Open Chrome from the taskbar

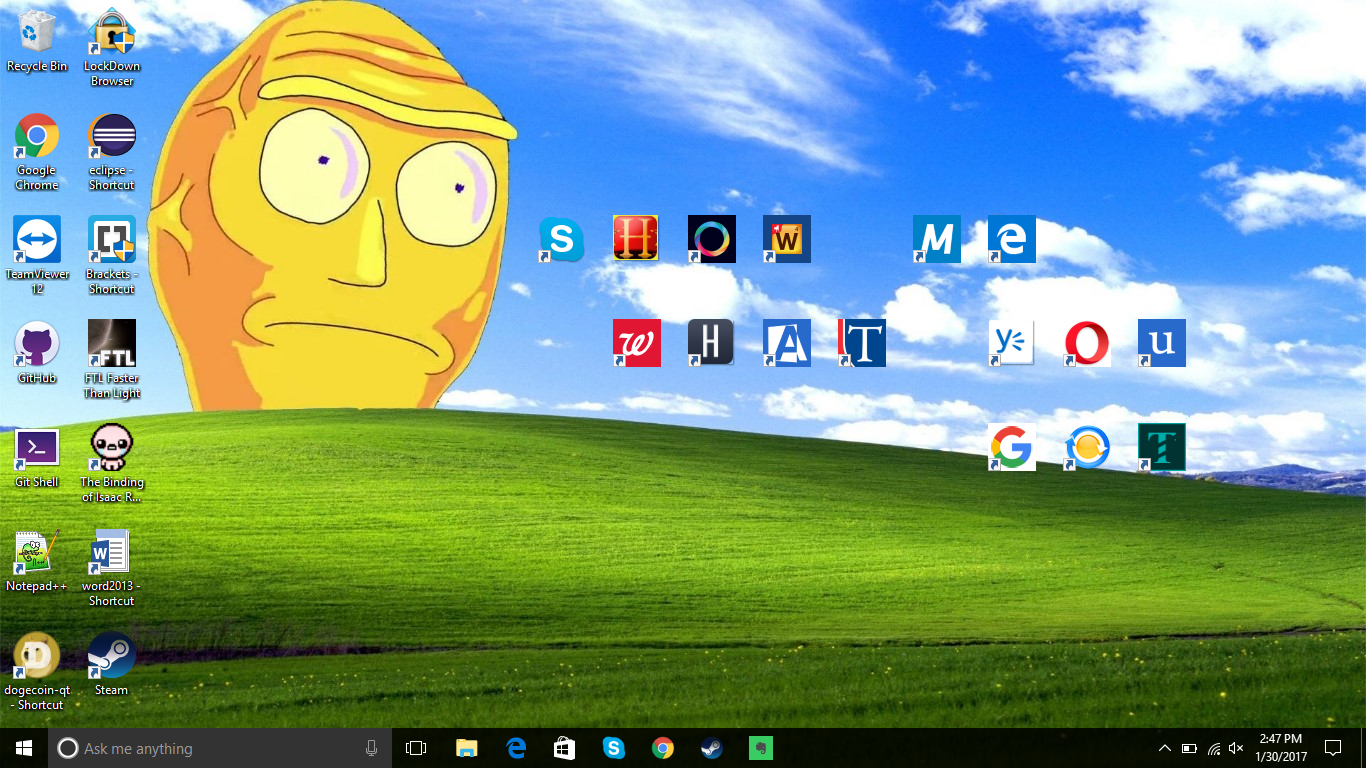(663, 748)
